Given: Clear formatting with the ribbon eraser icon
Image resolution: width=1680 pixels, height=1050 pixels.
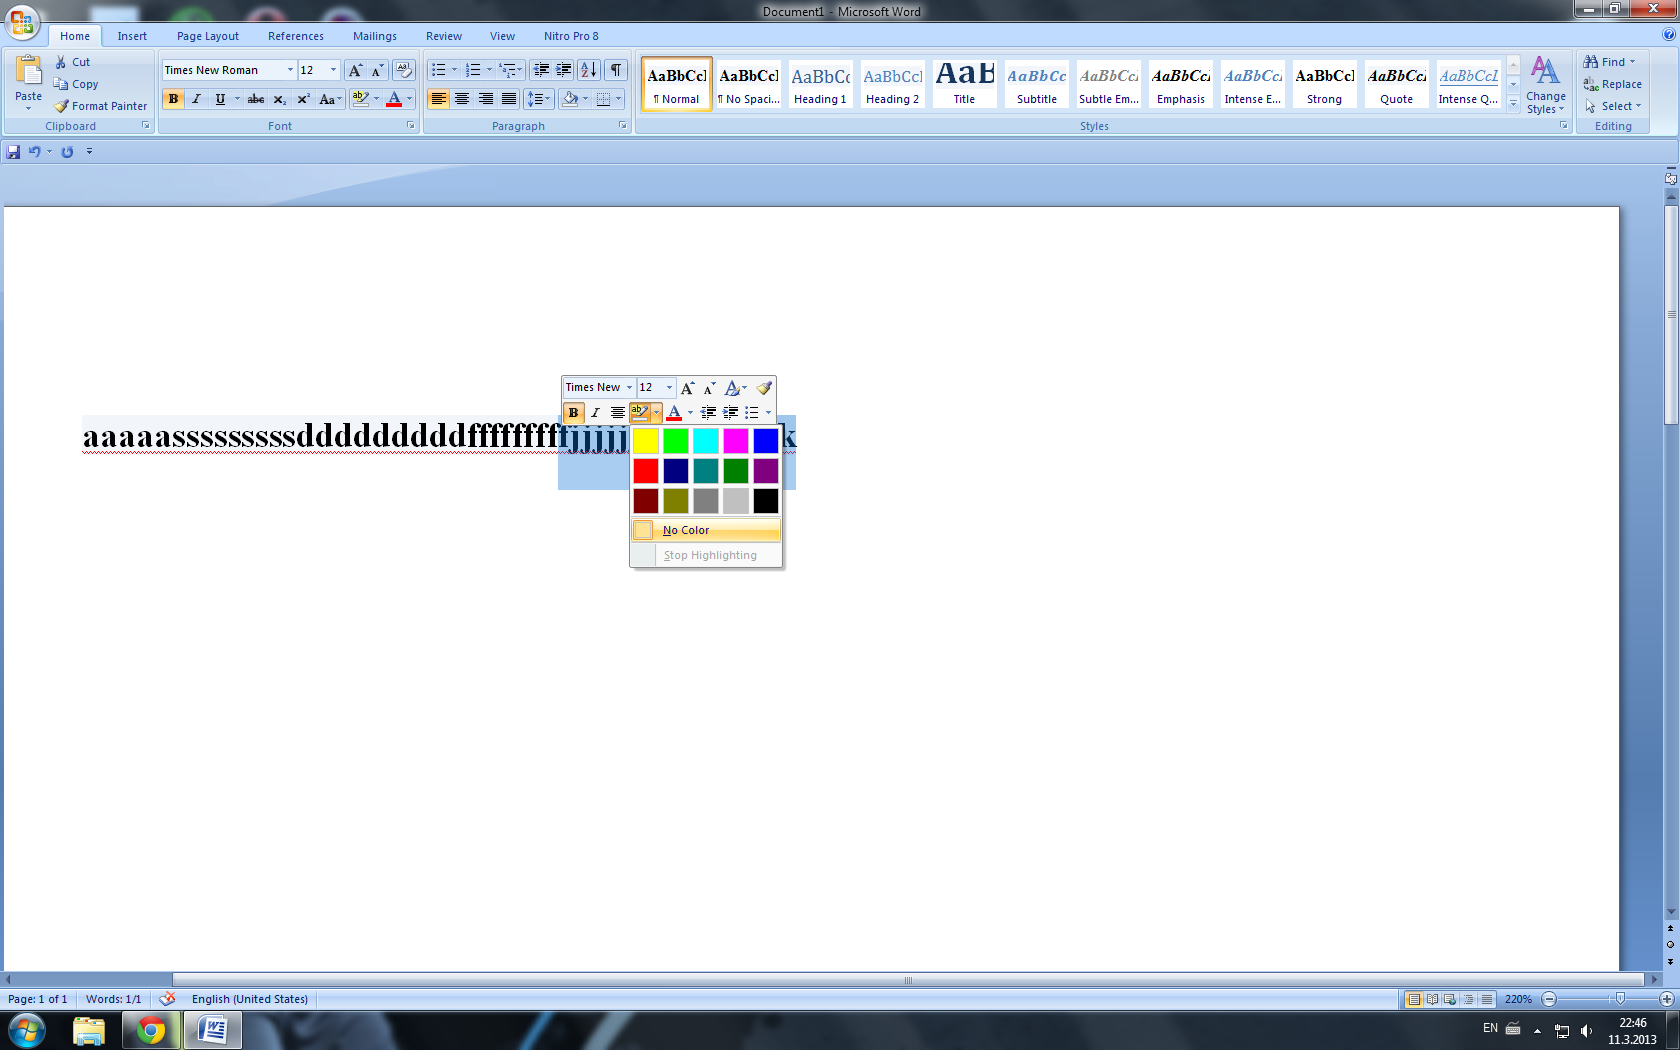Looking at the screenshot, I should [x=403, y=70].
